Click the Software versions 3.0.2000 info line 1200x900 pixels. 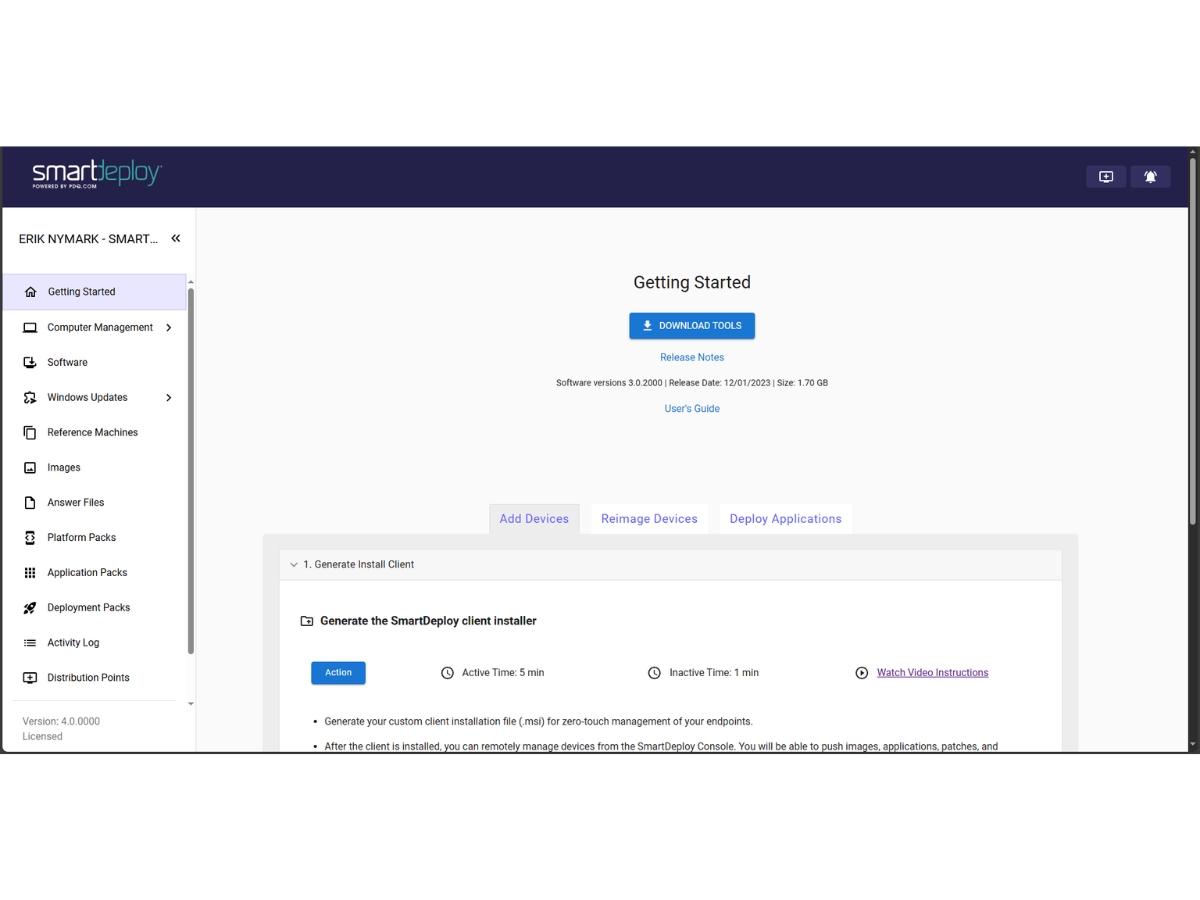click(x=692, y=383)
